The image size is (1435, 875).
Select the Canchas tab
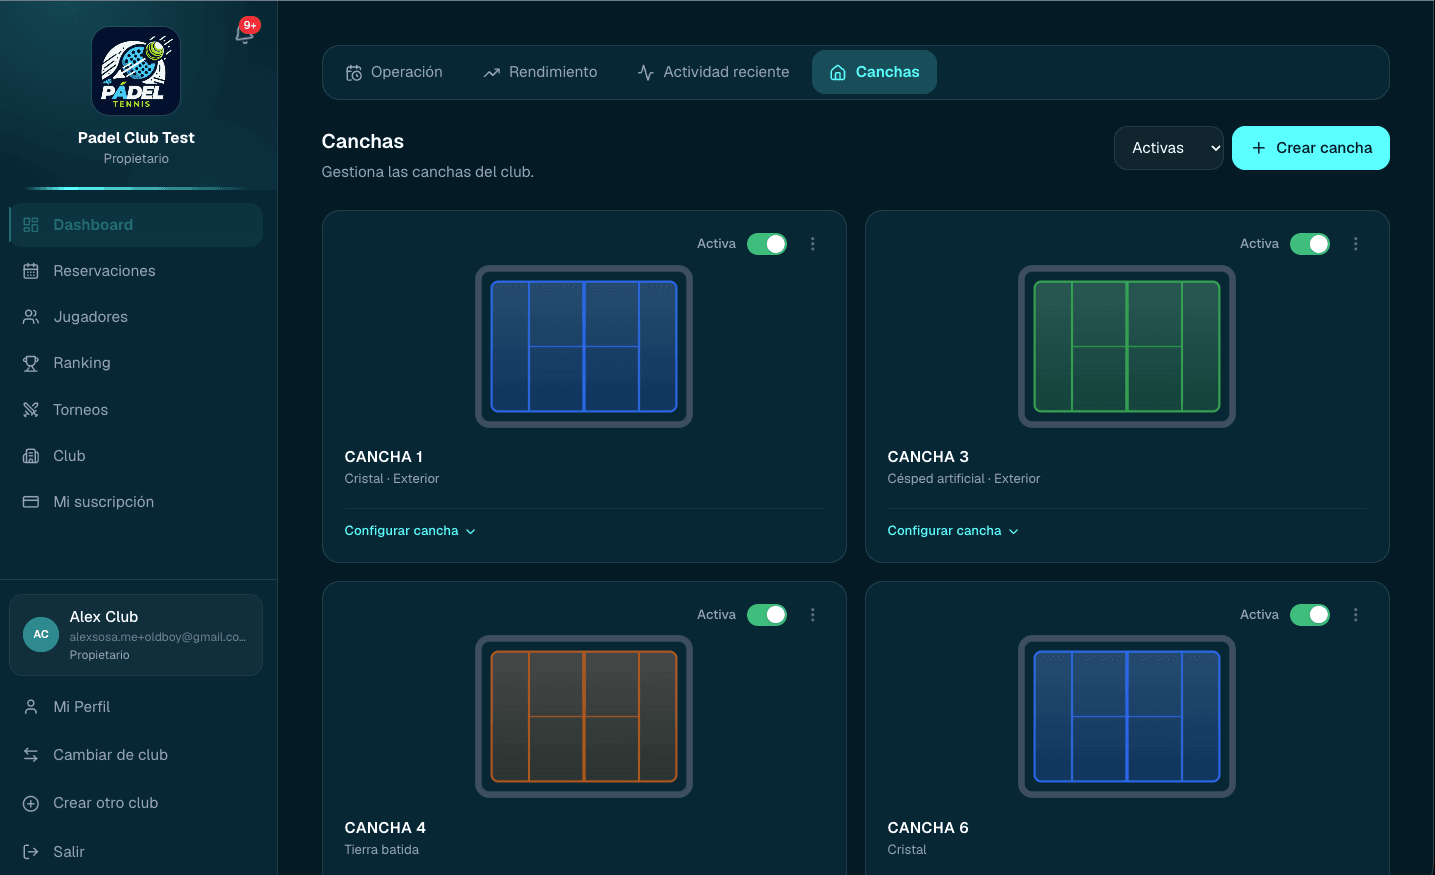(x=874, y=72)
